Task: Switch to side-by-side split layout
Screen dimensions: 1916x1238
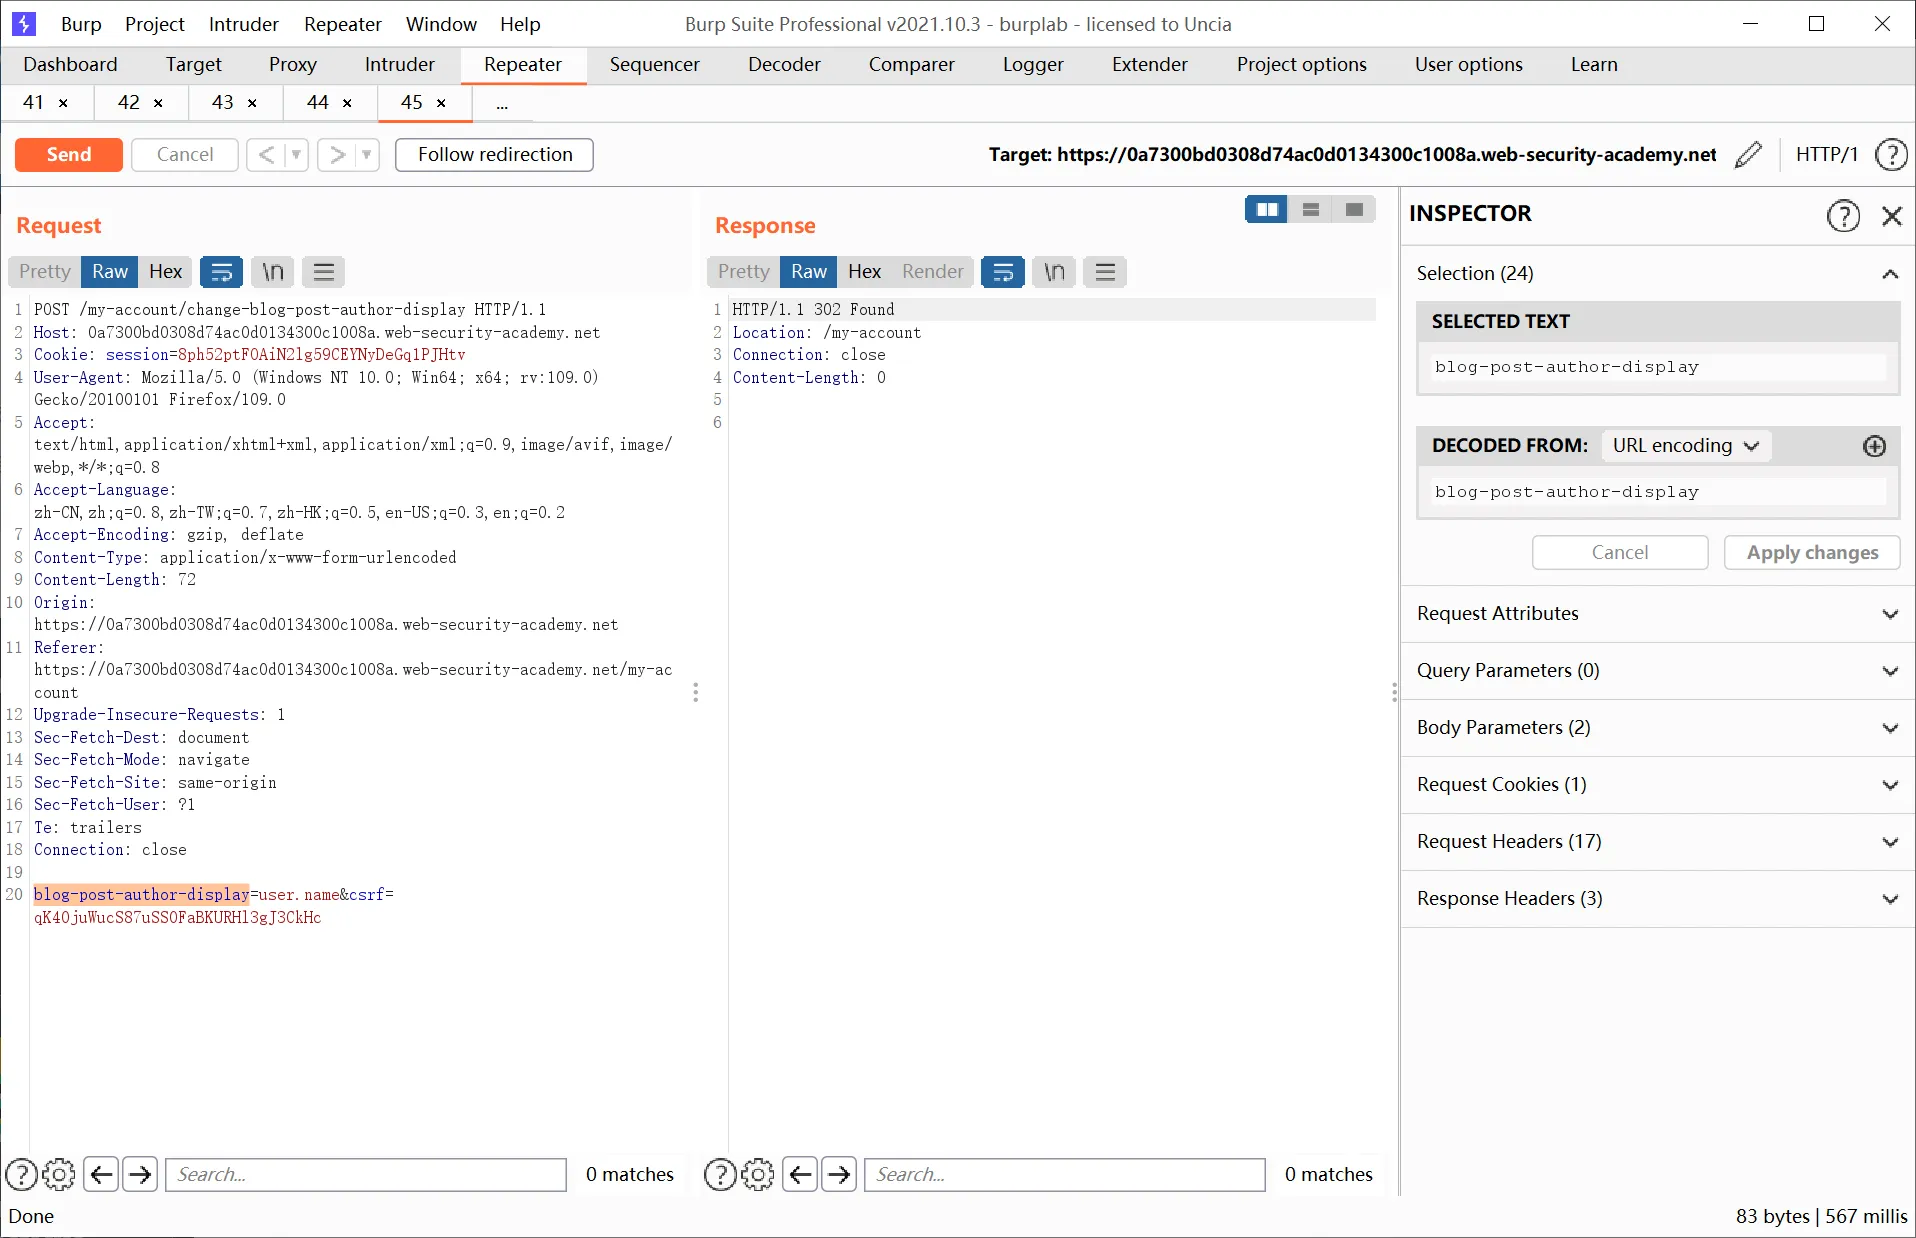Action: 1266,210
